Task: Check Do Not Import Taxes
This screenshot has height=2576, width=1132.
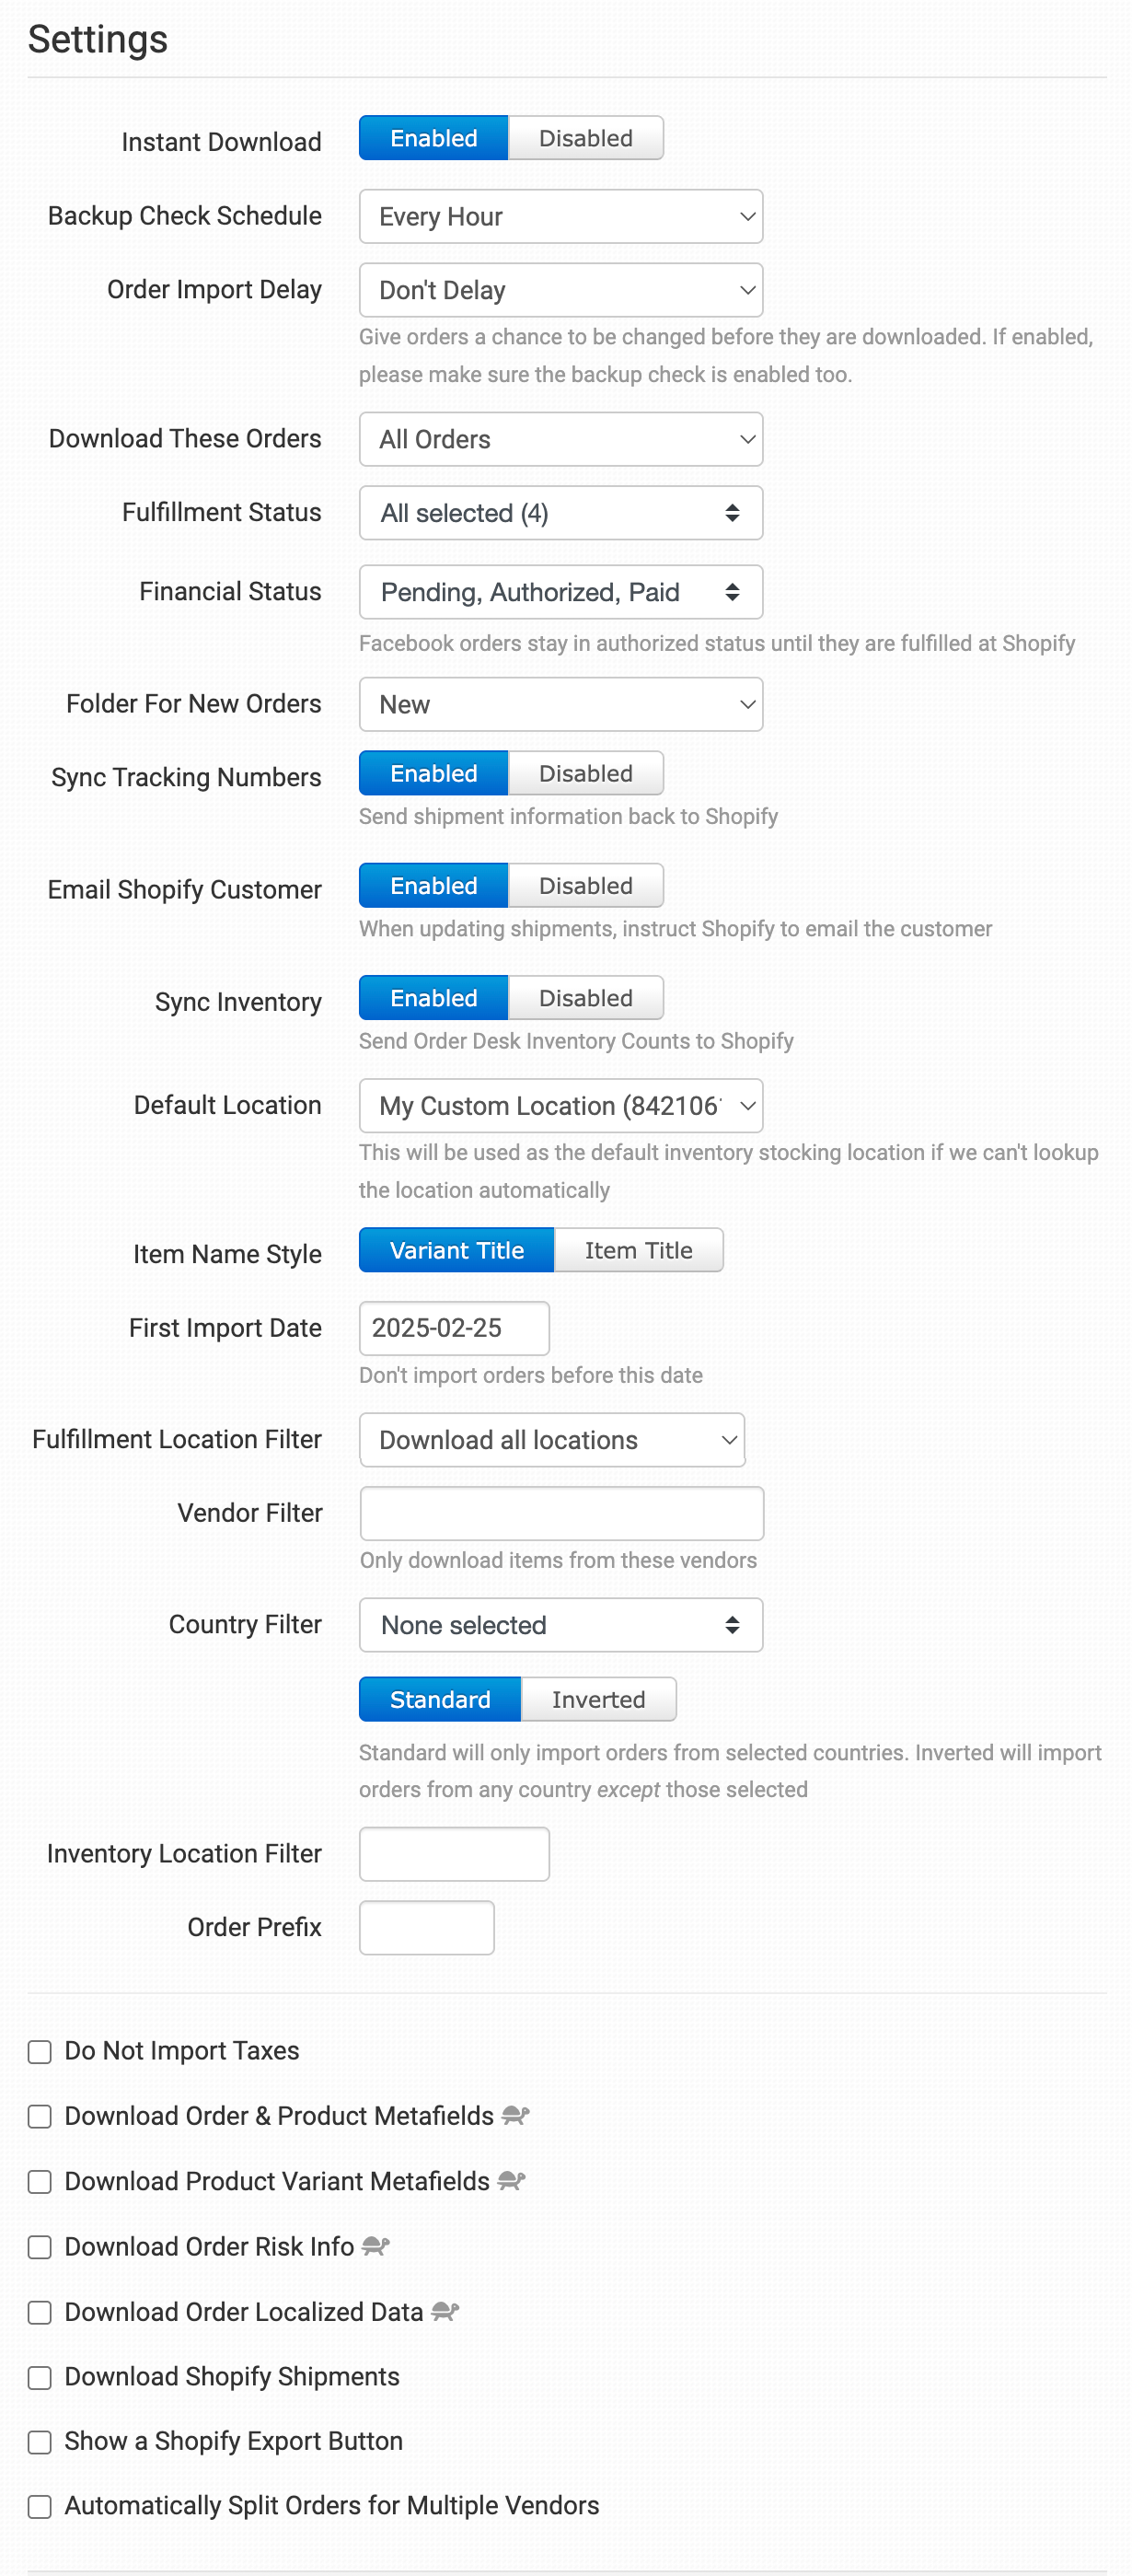Action: pyautogui.click(x=39, y=2052)
